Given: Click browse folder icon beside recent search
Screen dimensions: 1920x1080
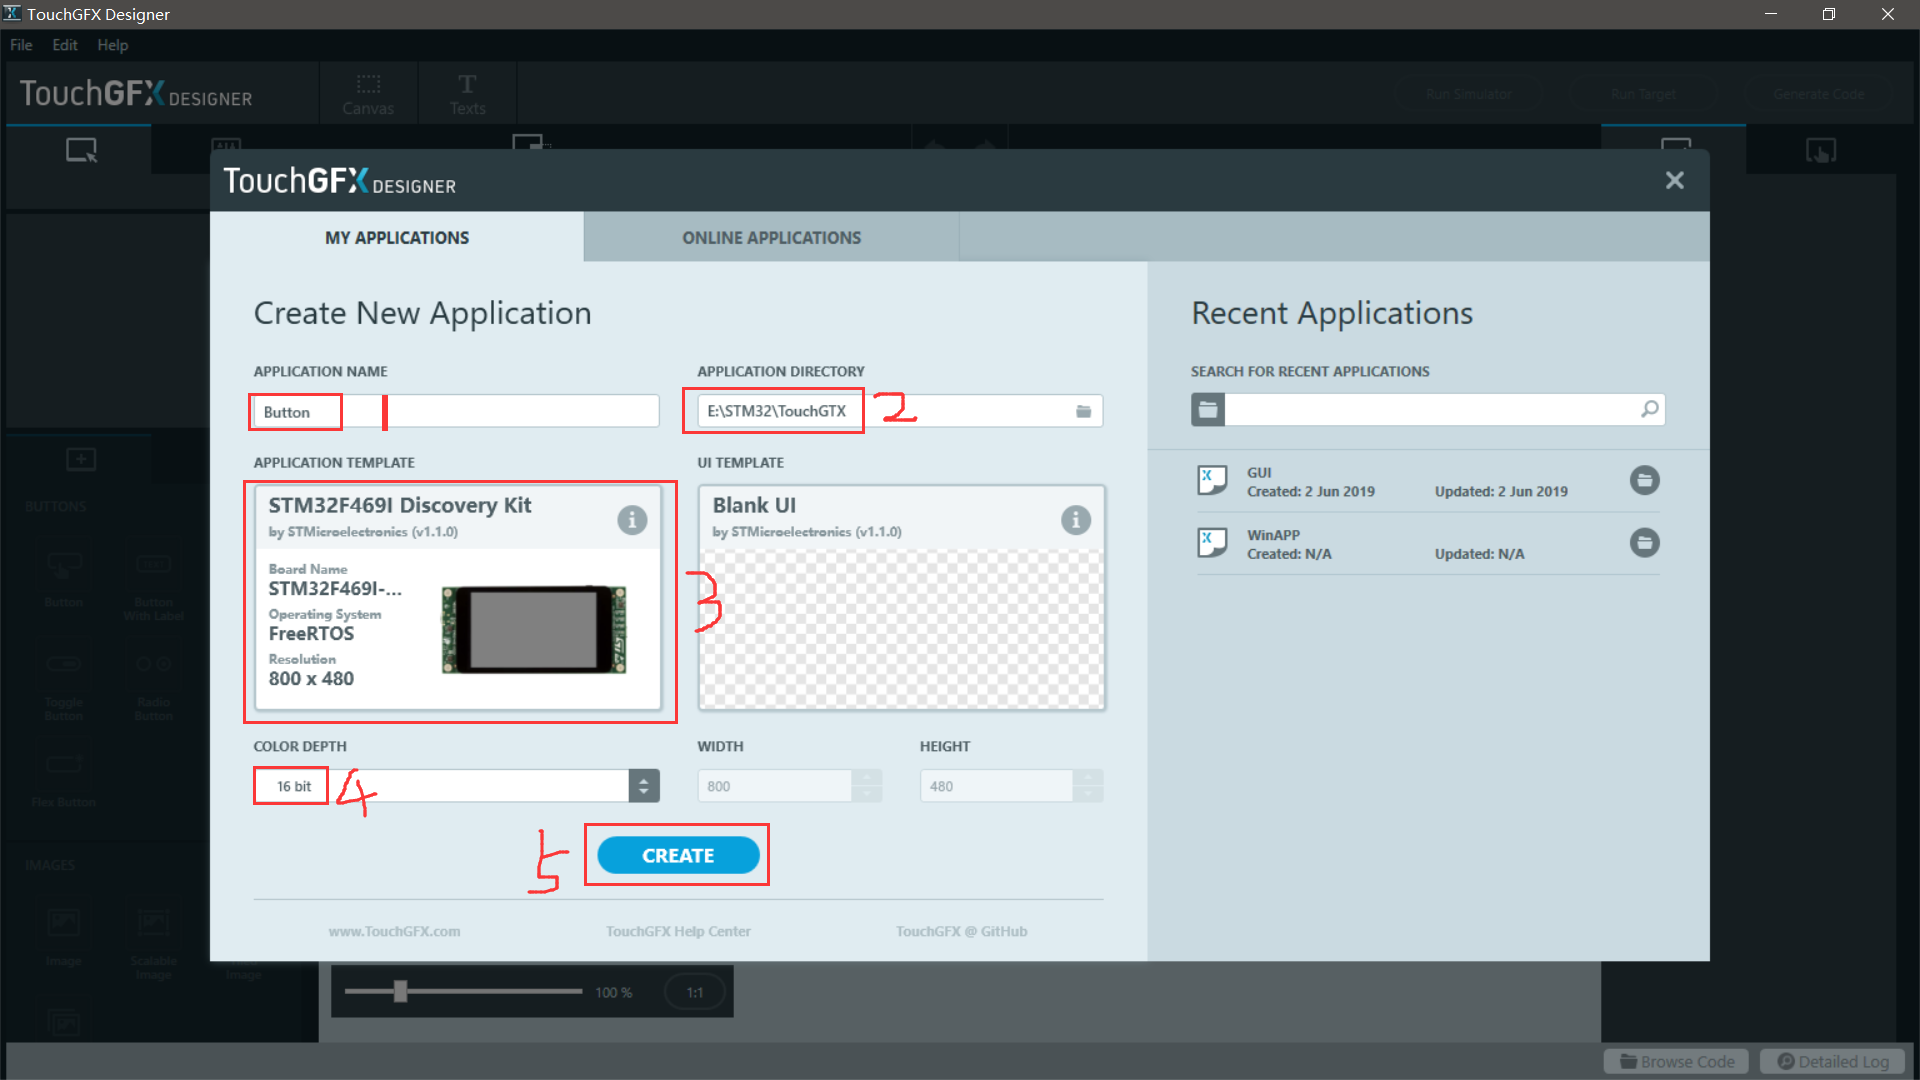Looking at the screenshot, I should coord(1208,409).
